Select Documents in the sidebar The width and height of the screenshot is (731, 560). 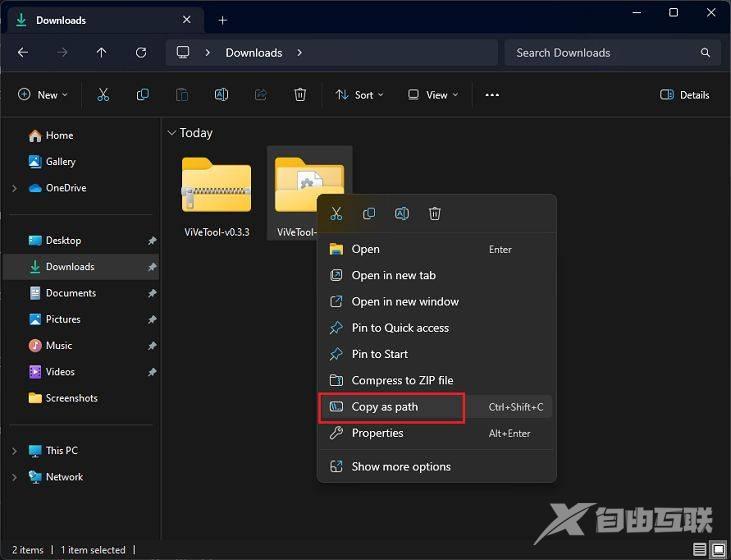[x=62, y=293]
